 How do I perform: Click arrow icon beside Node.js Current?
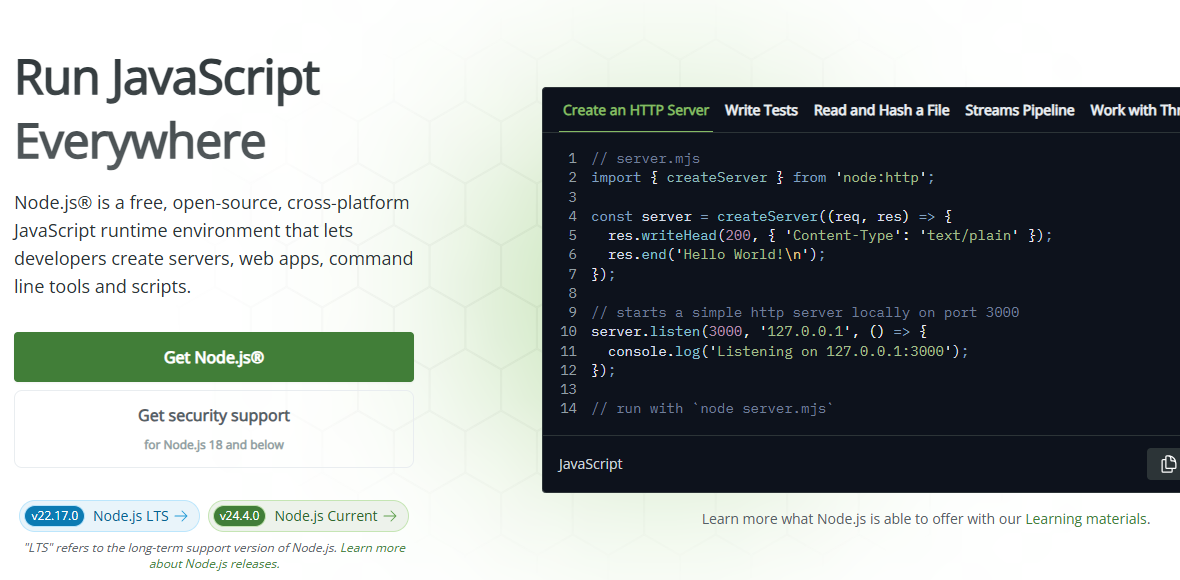click(x=390, y=516)
